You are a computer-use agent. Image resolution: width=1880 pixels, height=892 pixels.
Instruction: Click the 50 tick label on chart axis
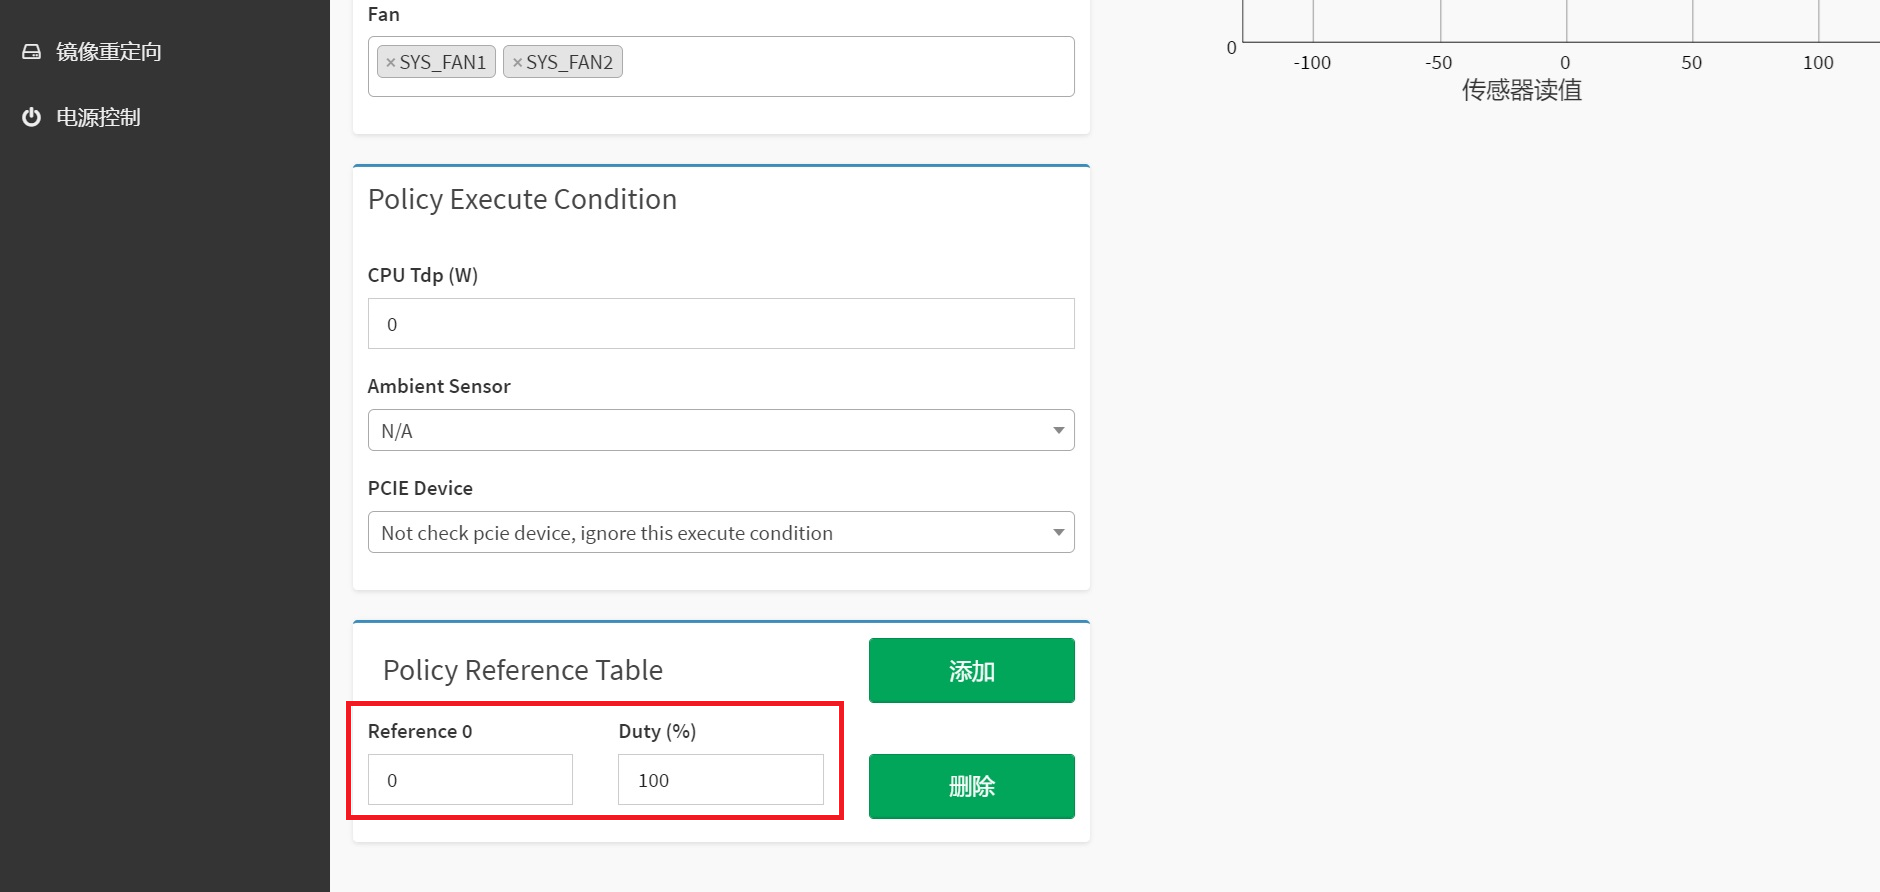click(1691, 63)
